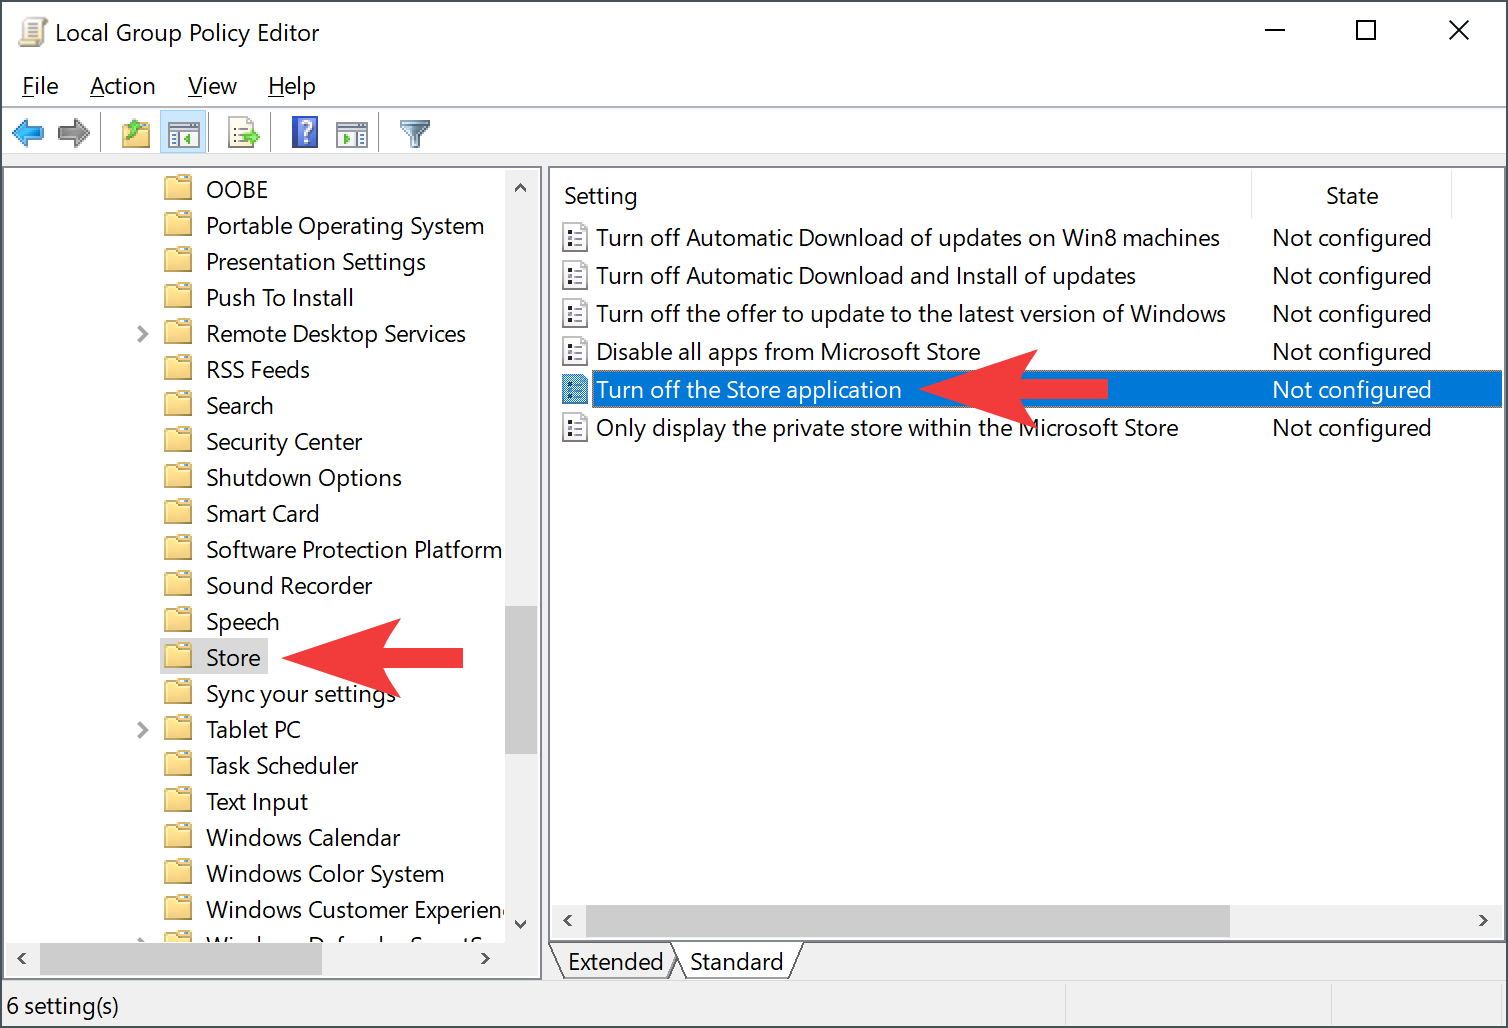Click the Filter funnel toolbar icon

click(414, 133)
